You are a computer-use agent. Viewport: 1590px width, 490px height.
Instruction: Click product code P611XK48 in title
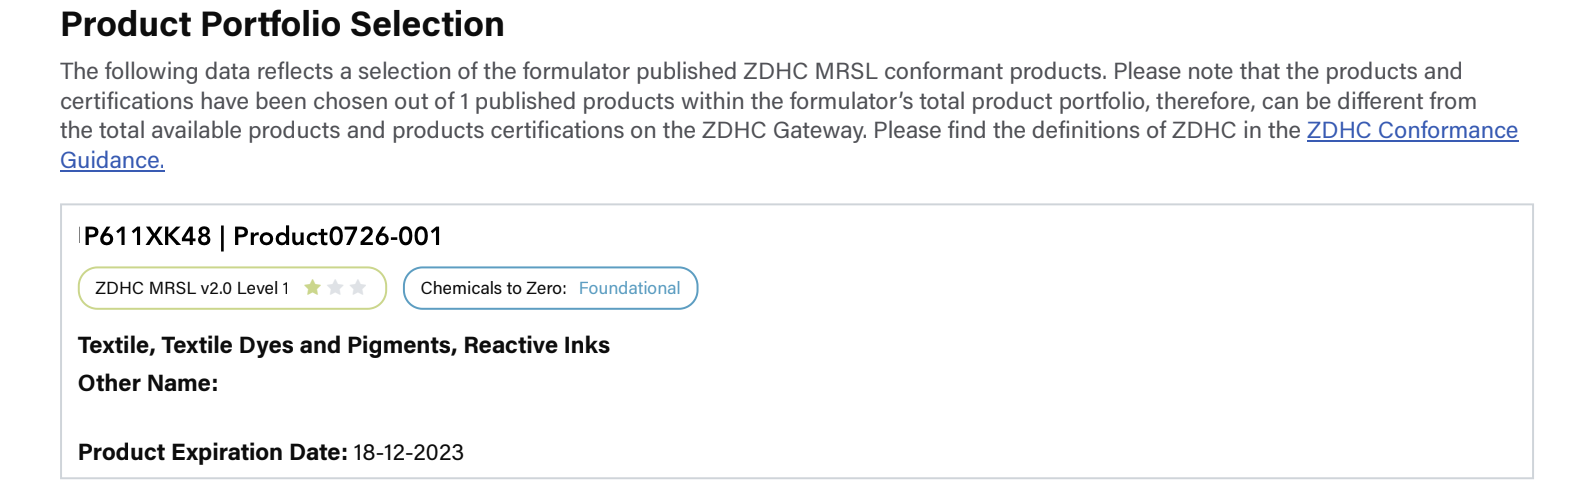(148, 237)
